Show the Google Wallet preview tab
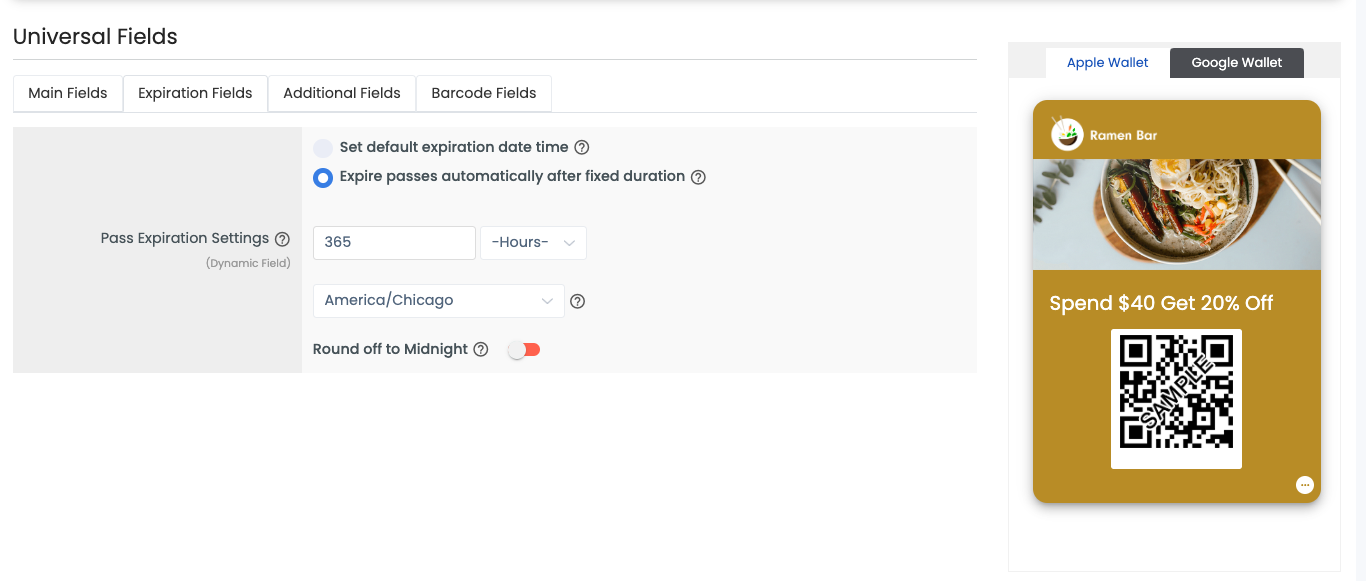The width and height of the screenshot is (1366, 581). pyautogui.click(x=1237, y=63)
